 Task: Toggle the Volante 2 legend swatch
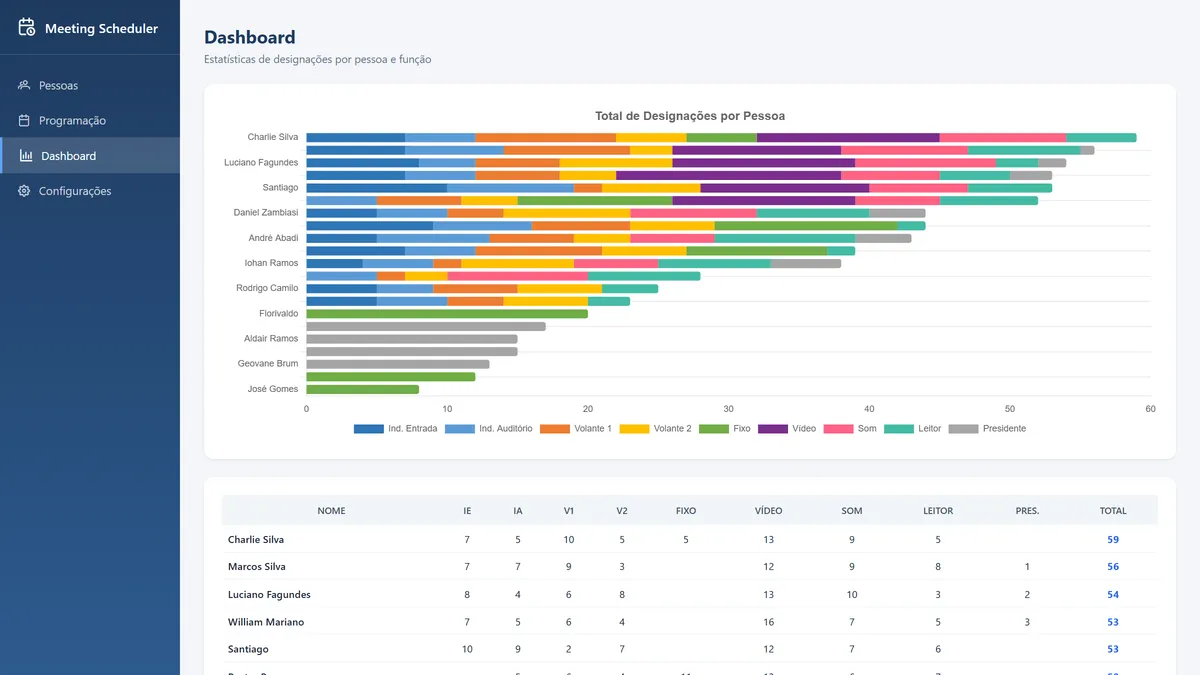(x=634, y=429)
